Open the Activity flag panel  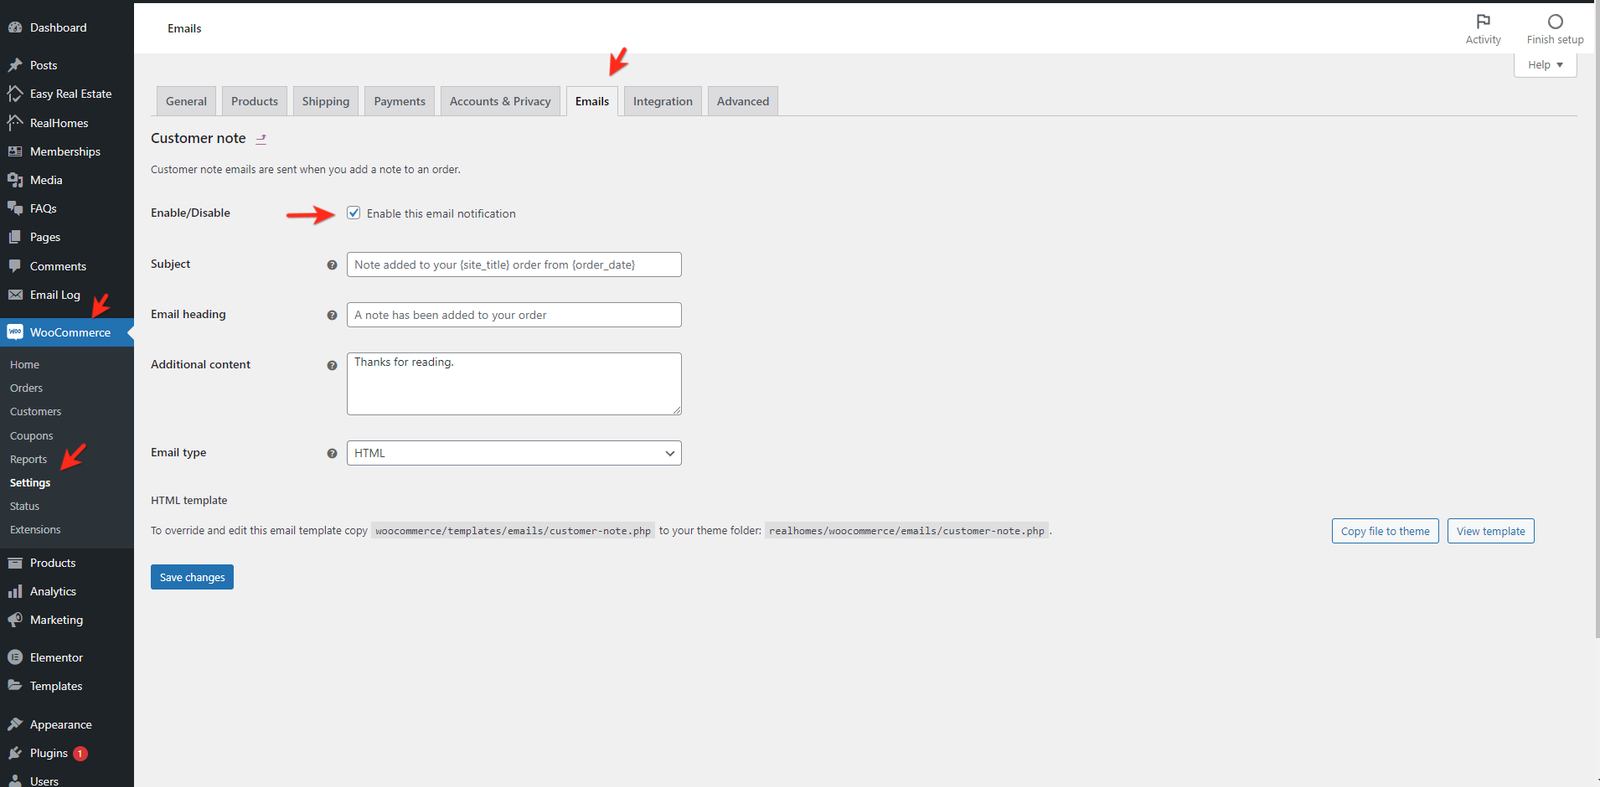(1483, 28)
